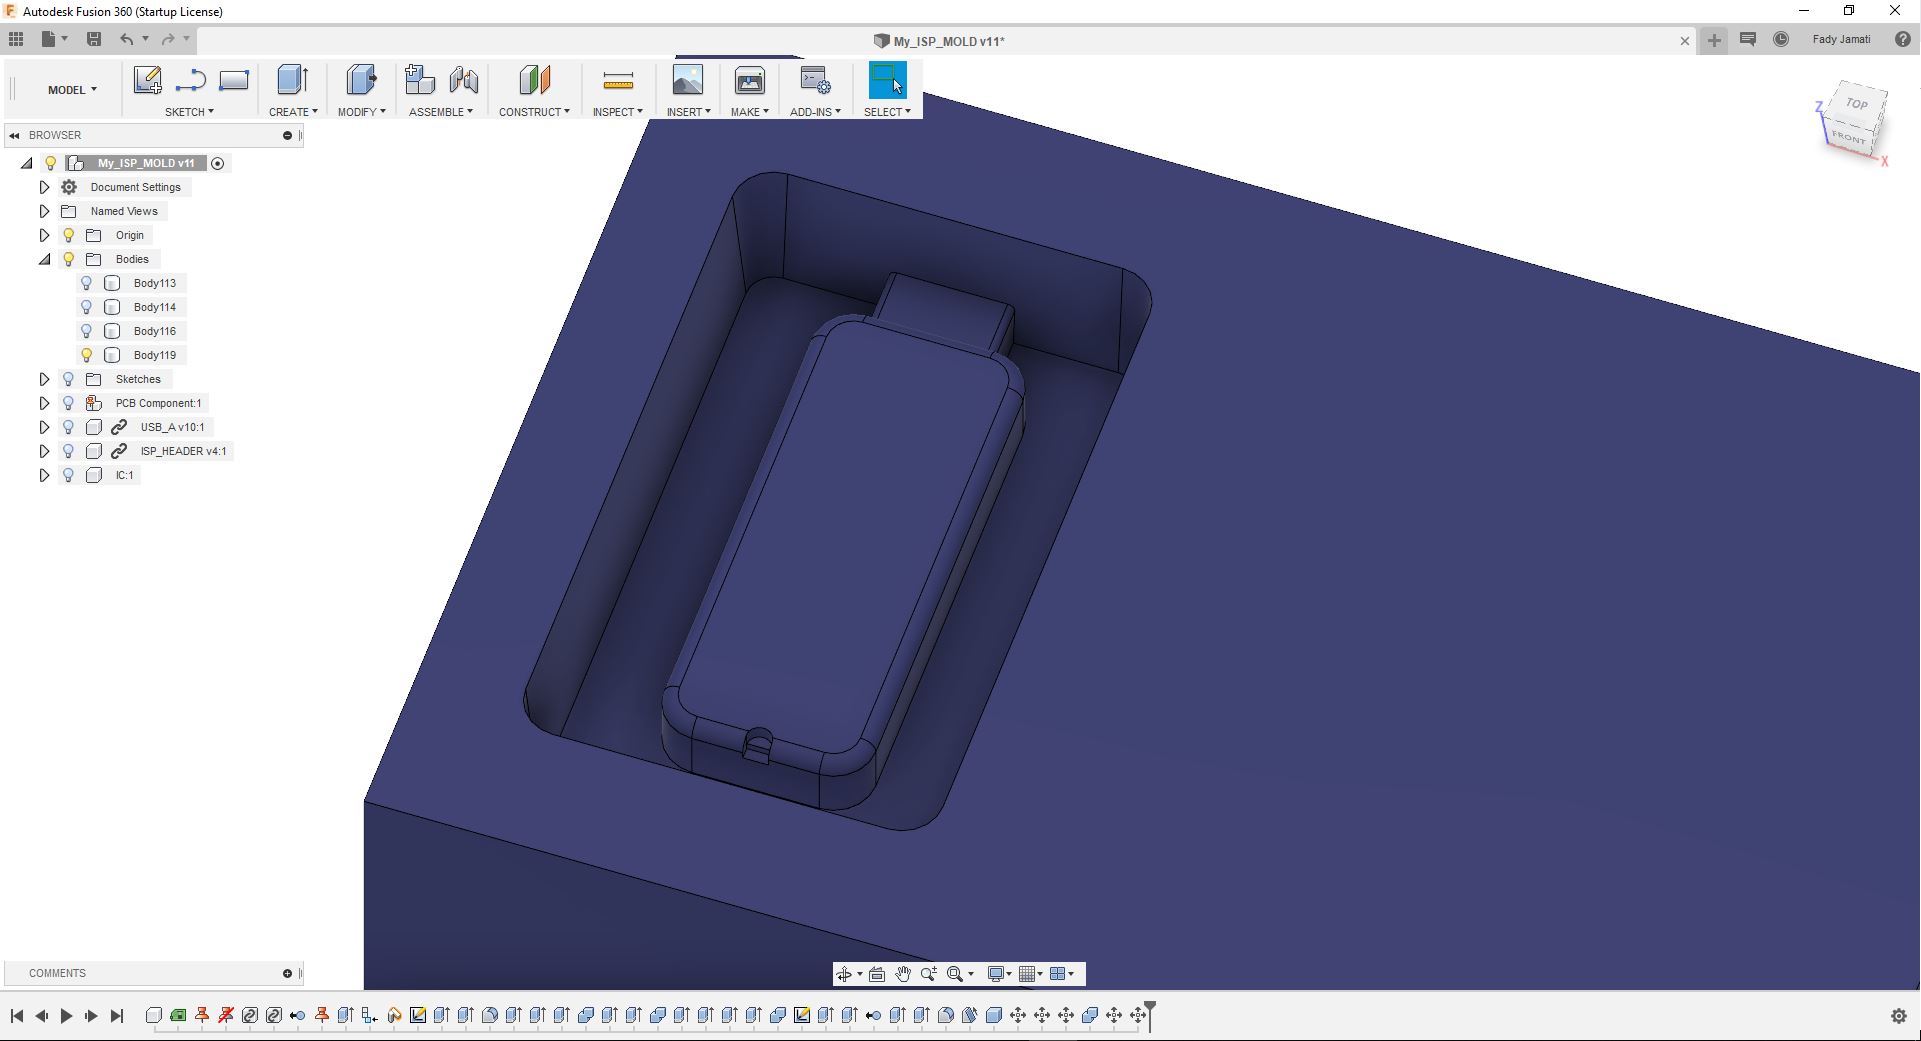Collapse the Bodies folder

coord(44,259)
